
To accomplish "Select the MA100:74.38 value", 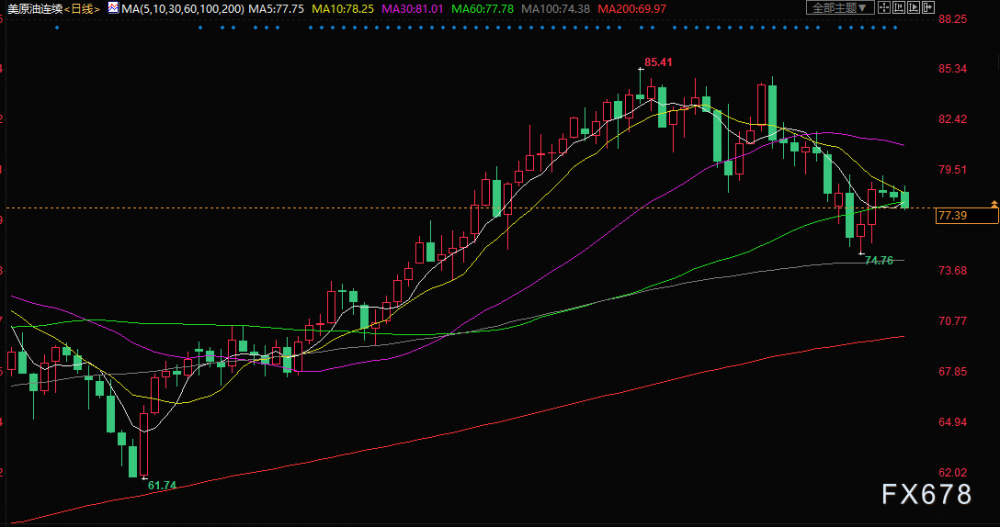I will (x=555, y=9).
